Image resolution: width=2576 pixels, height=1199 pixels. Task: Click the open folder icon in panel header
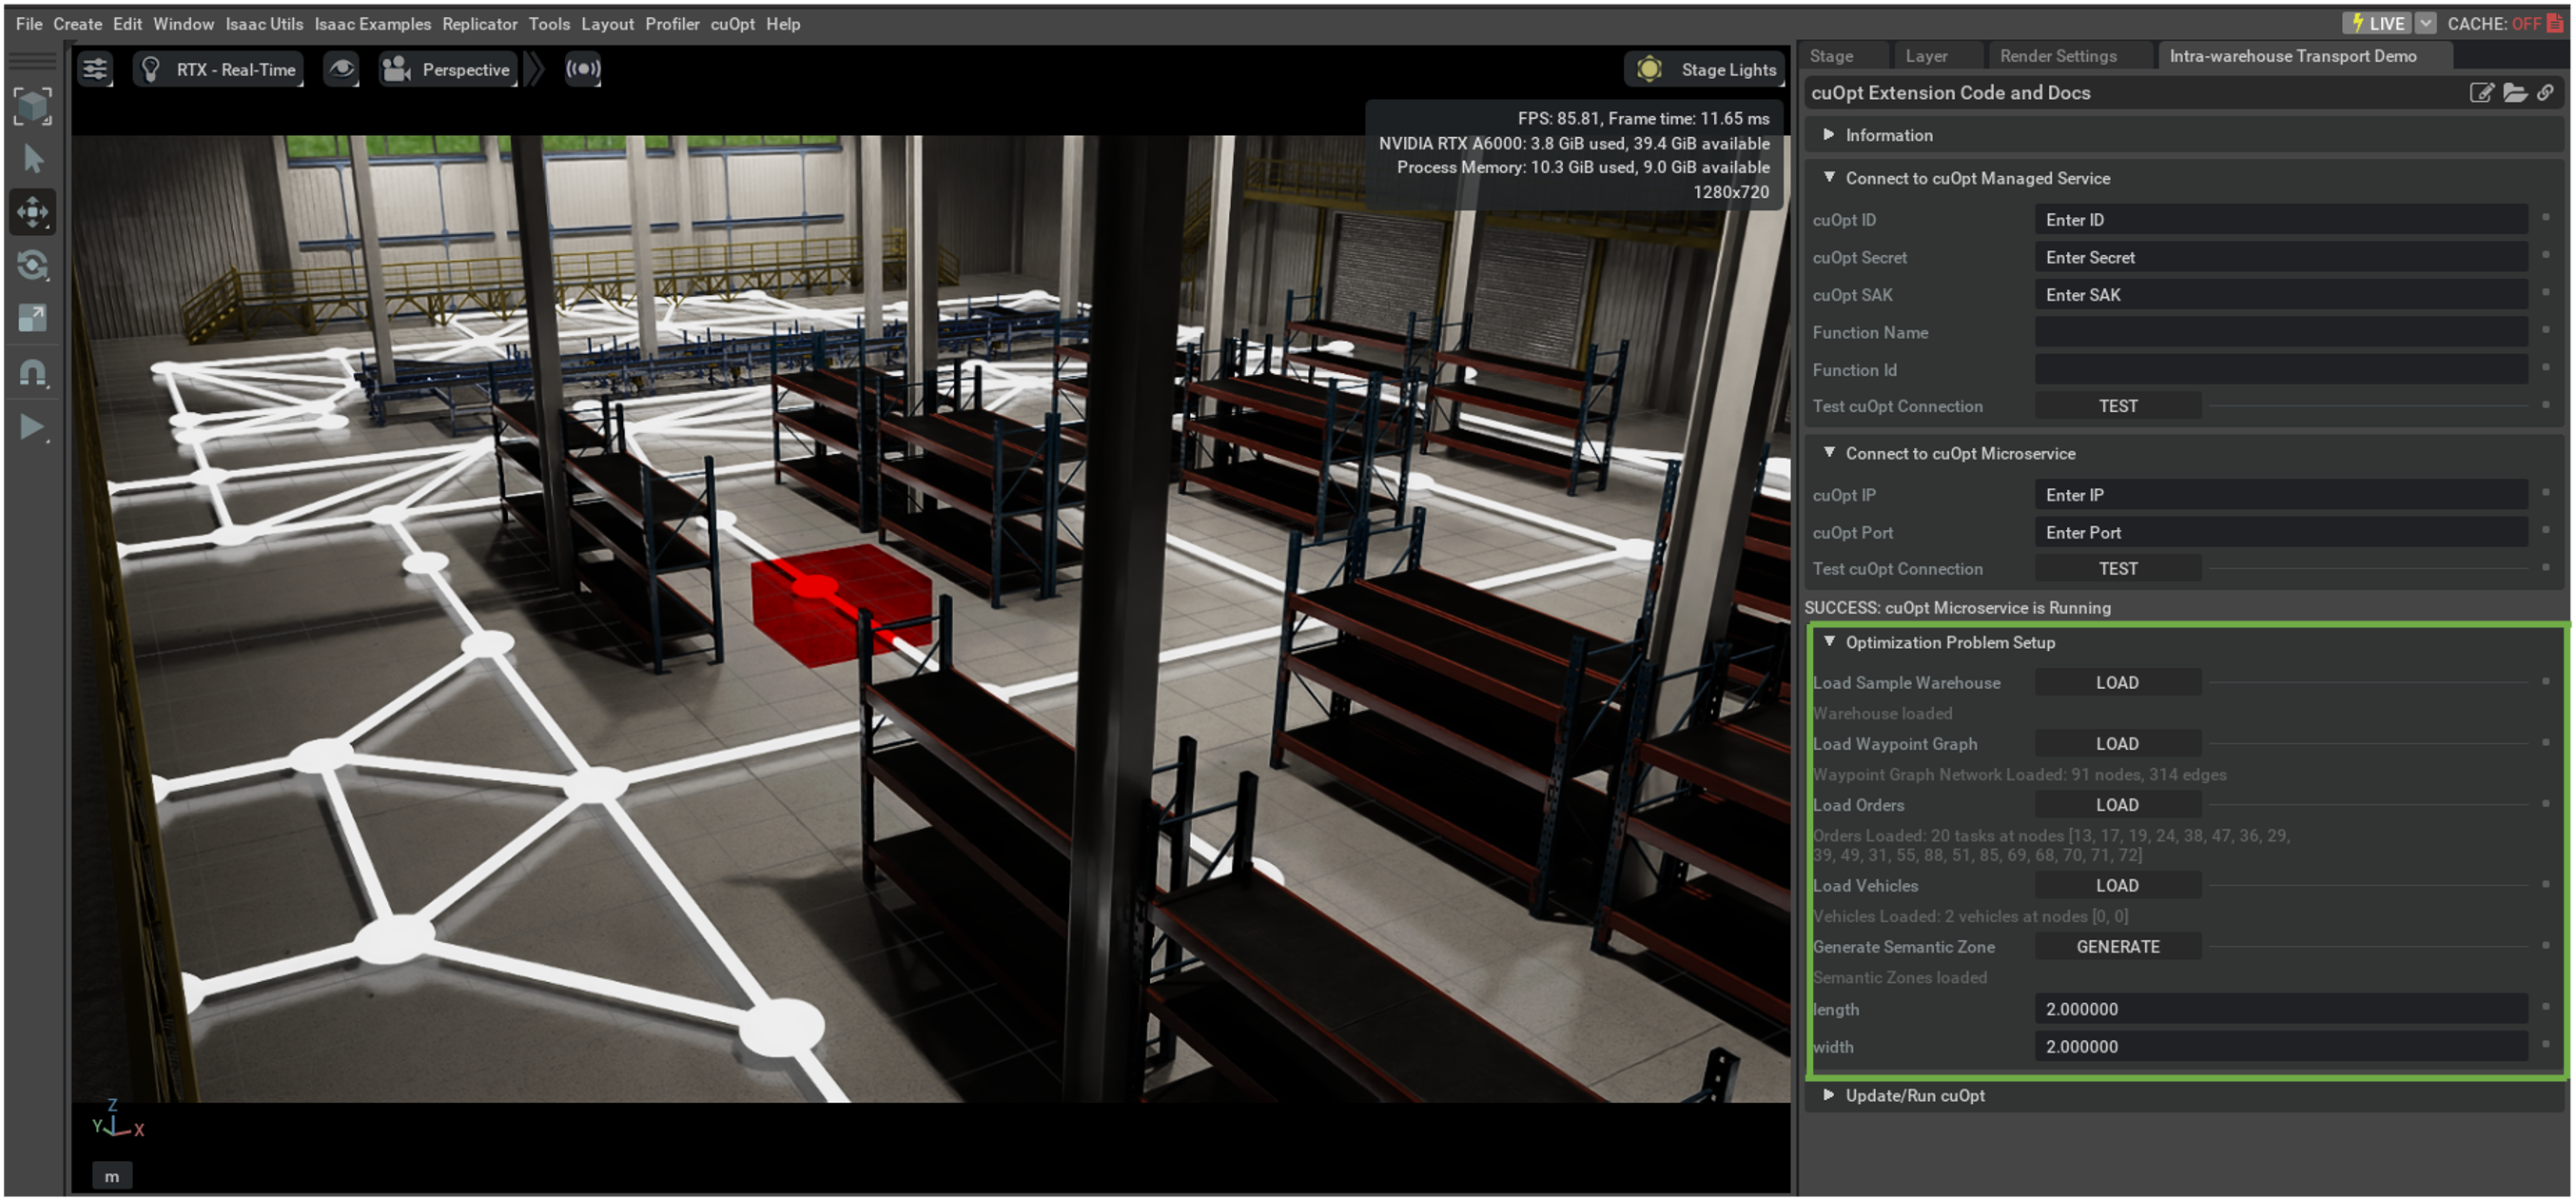pos(2515,92)
